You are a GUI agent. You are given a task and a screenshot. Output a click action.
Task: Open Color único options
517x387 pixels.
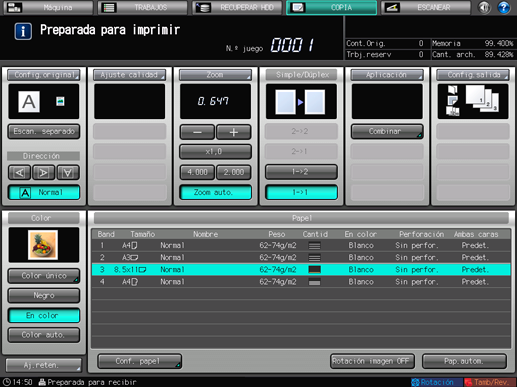pos(44,276)
